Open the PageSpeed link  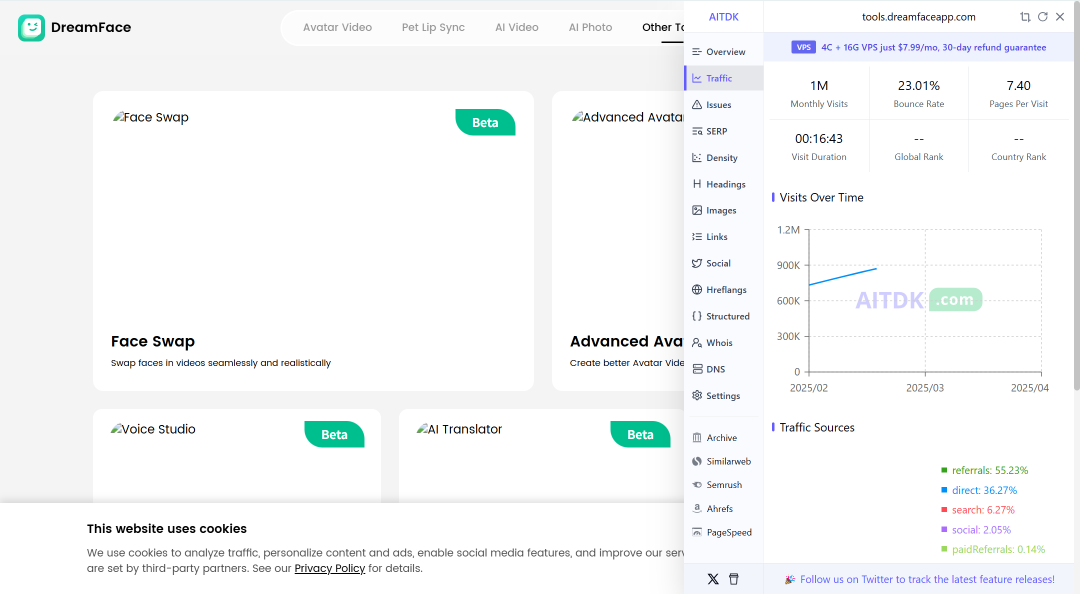pos(724,532)
